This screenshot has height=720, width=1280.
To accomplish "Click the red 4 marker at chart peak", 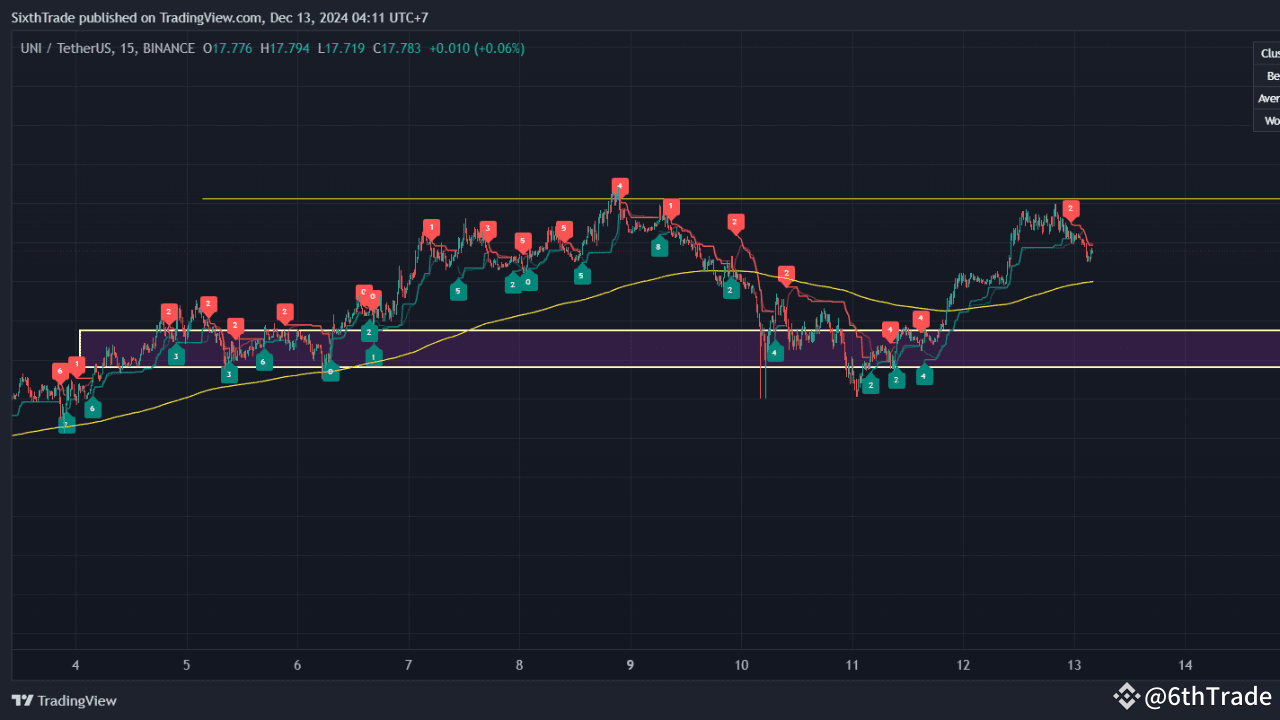I will 620,186.
